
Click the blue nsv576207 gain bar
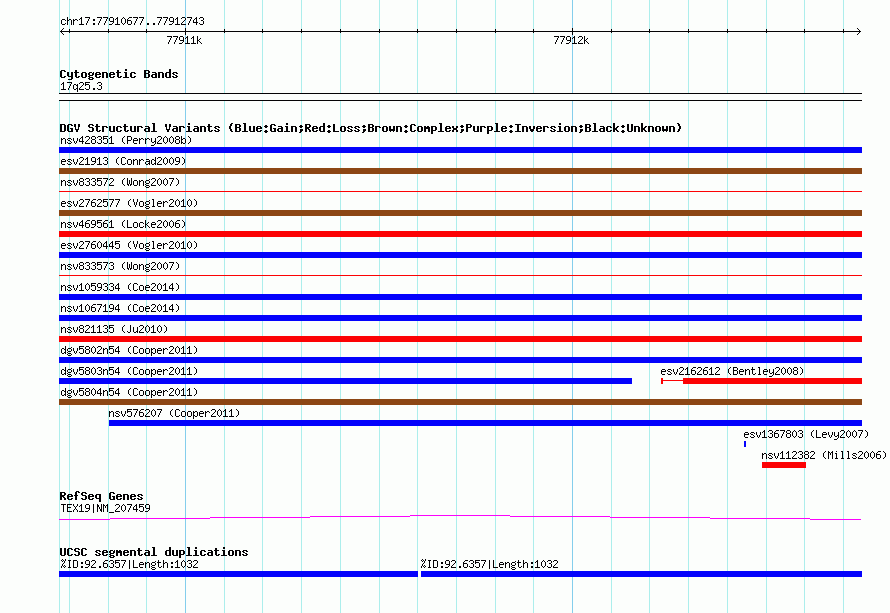[485, 423]
